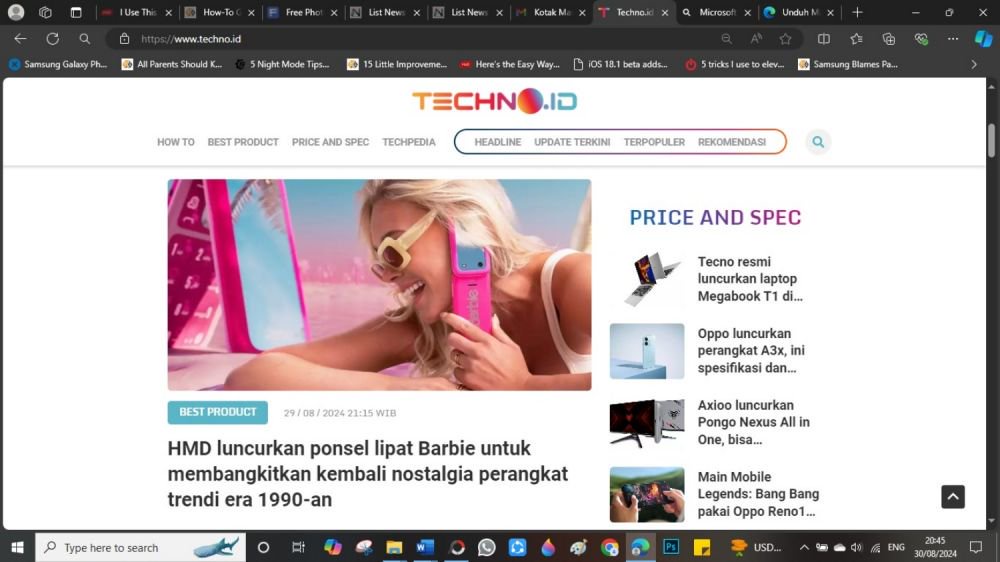Go back with the browser back arrow
Image resolution: width=1000 pixels, height=562 pixels.
(20, 39)
